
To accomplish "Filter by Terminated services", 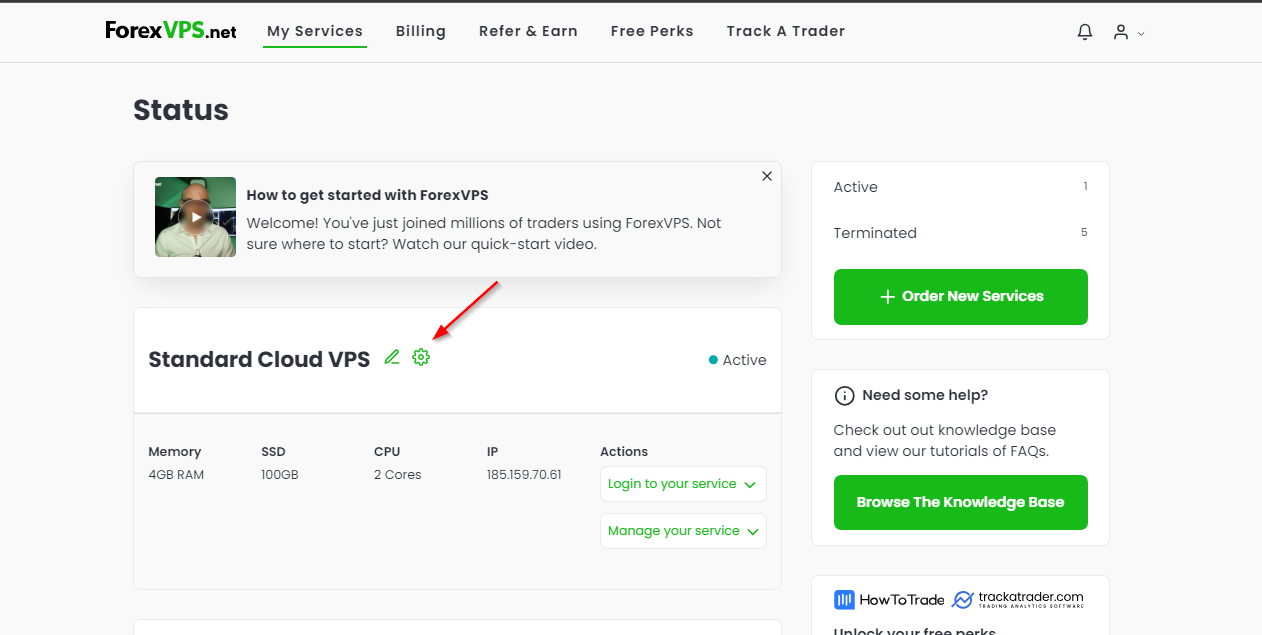I will 875,233.
